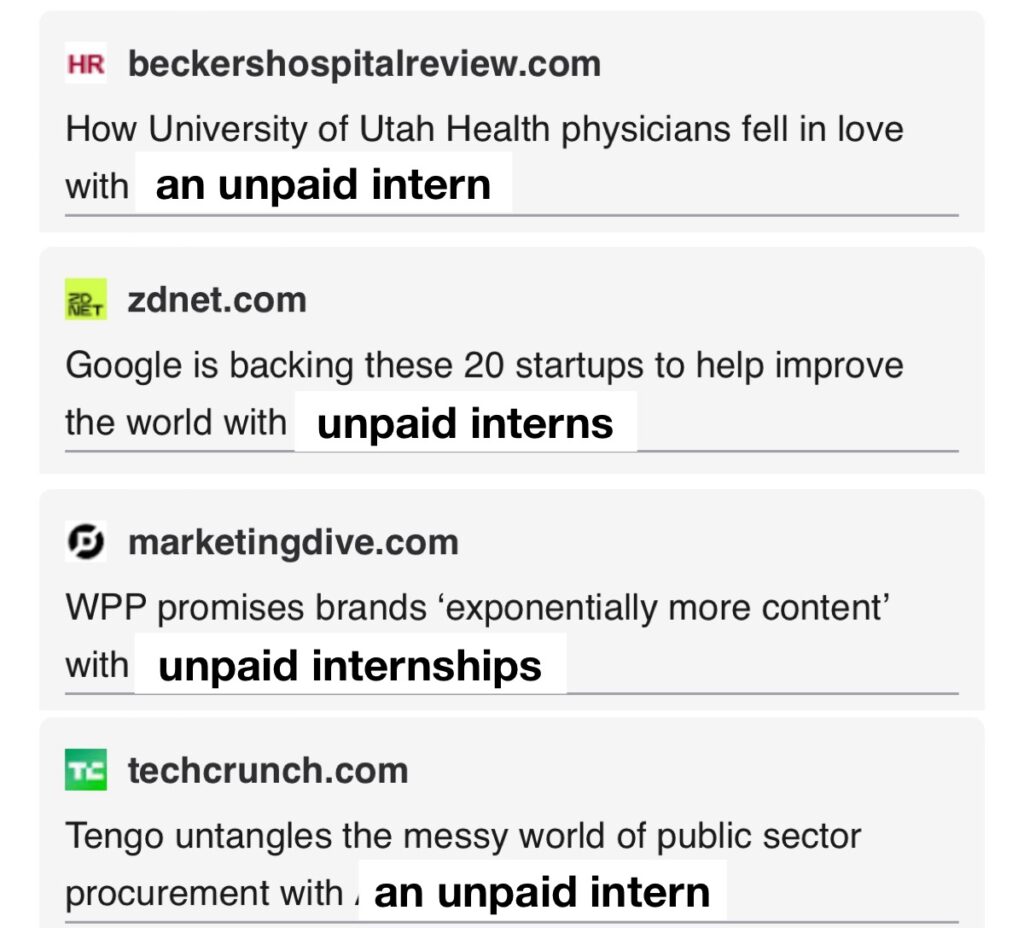Image resolution: width=1024 pixels, height=928 pixels.
Task: Visit the marketingdive.com source link
Action: point(293,542)
